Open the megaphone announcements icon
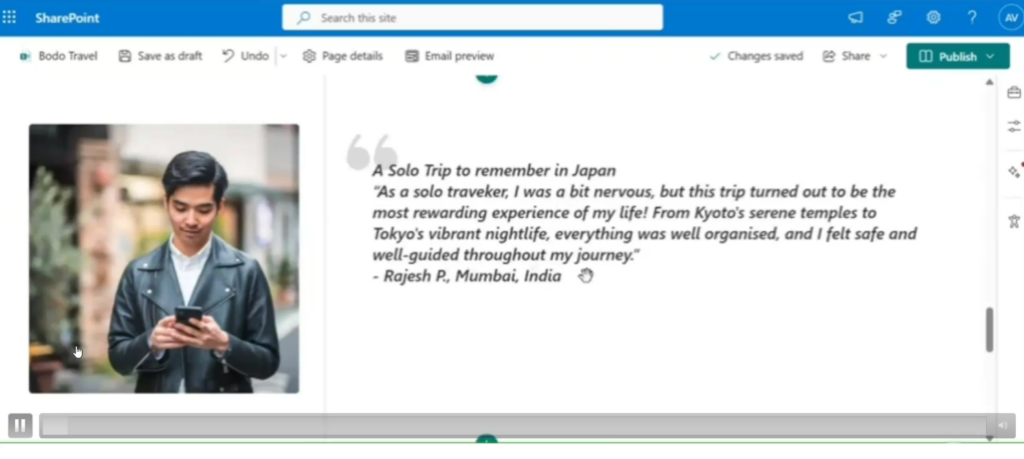1024x459 pixels. click(856, 18)
